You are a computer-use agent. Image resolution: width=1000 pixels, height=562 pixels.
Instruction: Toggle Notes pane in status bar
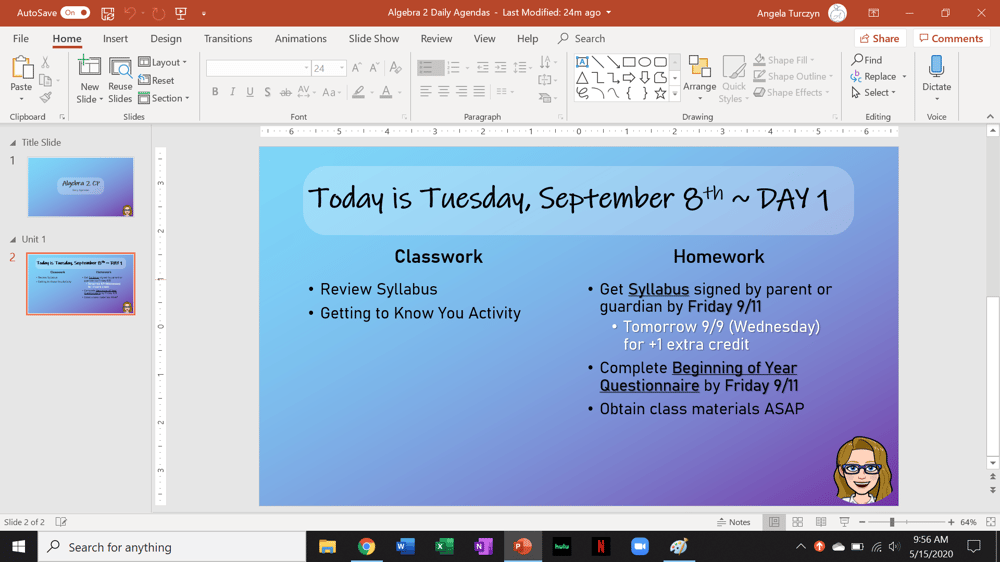pyautogui.click(x=733, y=522)
